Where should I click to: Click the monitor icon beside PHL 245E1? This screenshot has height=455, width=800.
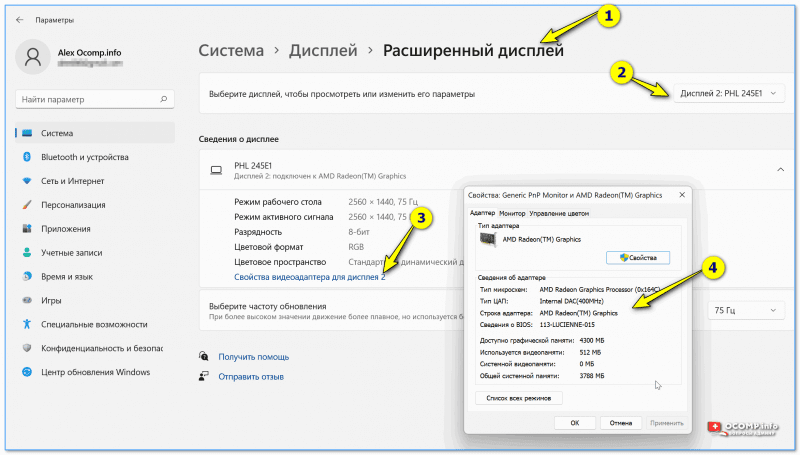pos(216,170)
